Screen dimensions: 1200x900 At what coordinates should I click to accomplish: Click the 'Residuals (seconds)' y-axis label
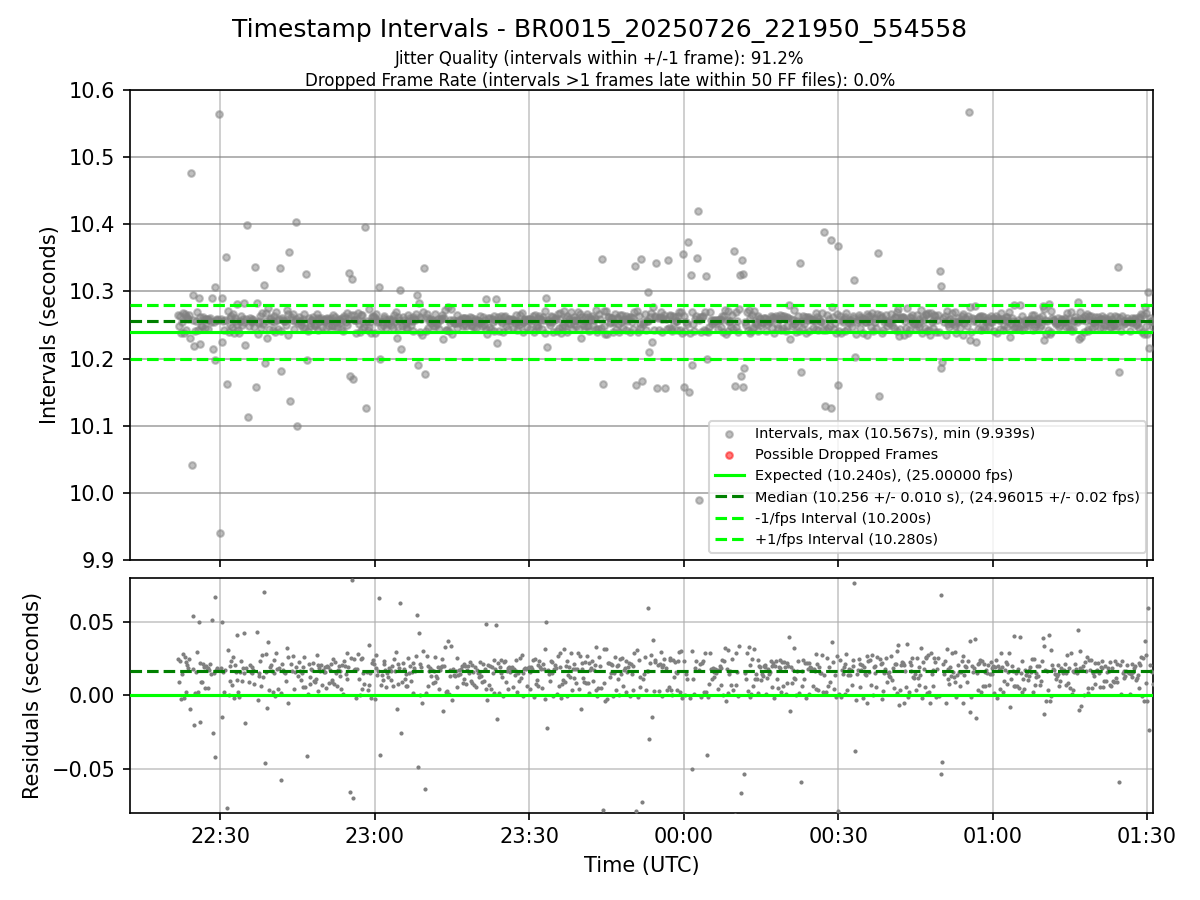[31, 696]
